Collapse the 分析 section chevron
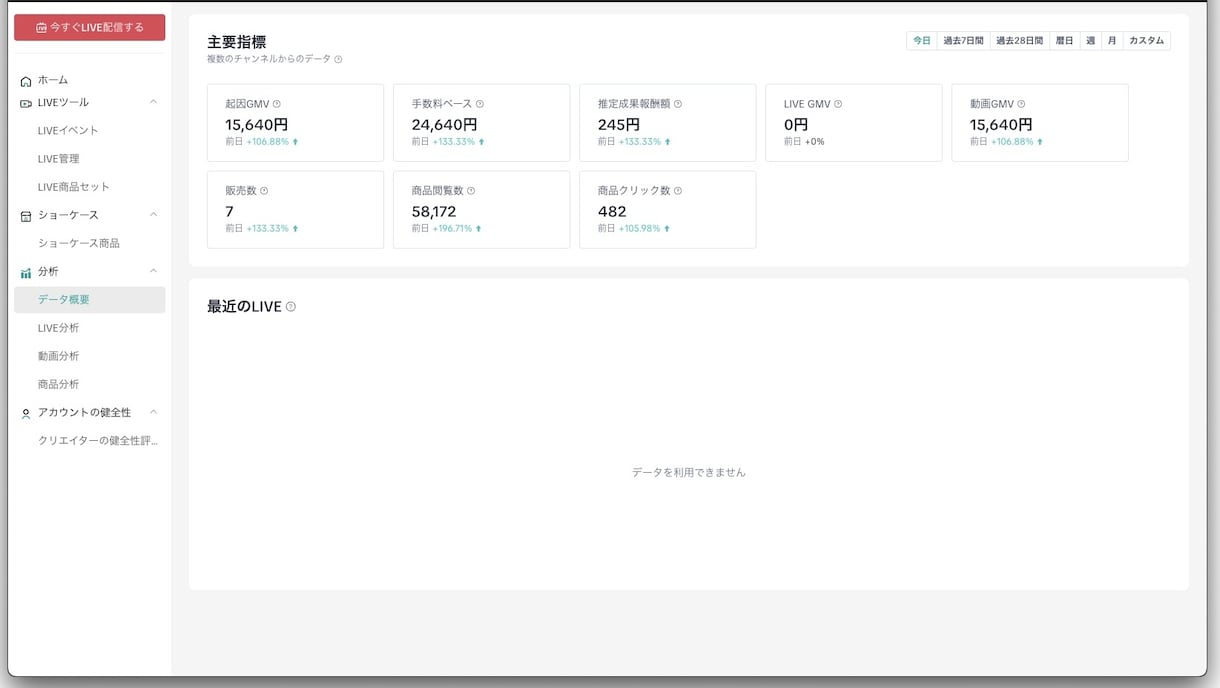 (x=153, y=271)
